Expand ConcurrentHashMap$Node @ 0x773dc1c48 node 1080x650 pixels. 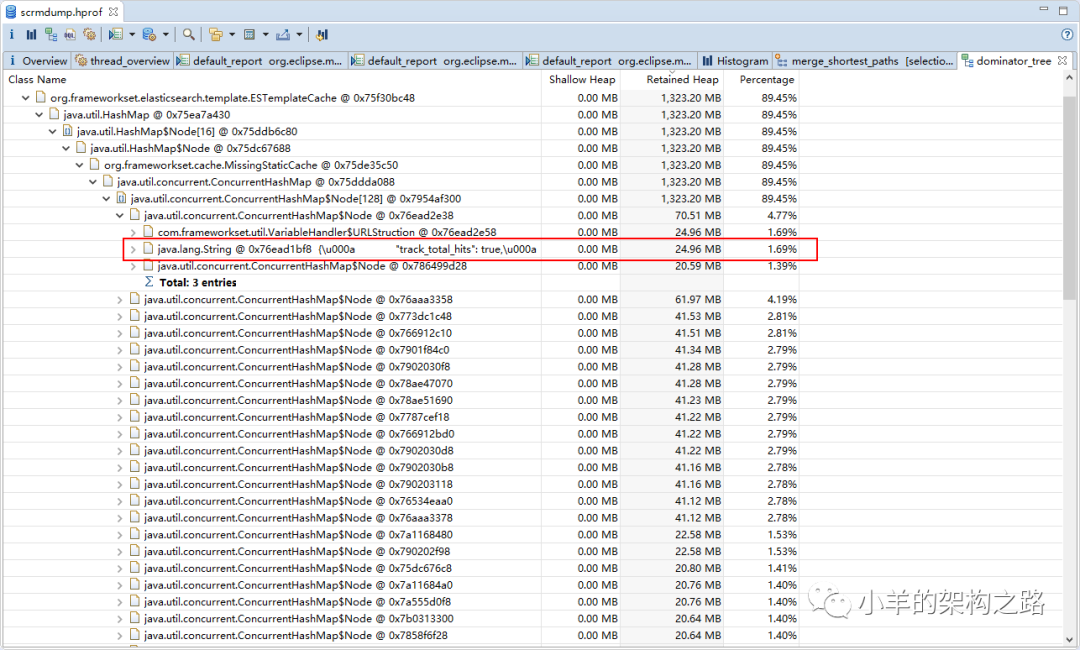120,316
